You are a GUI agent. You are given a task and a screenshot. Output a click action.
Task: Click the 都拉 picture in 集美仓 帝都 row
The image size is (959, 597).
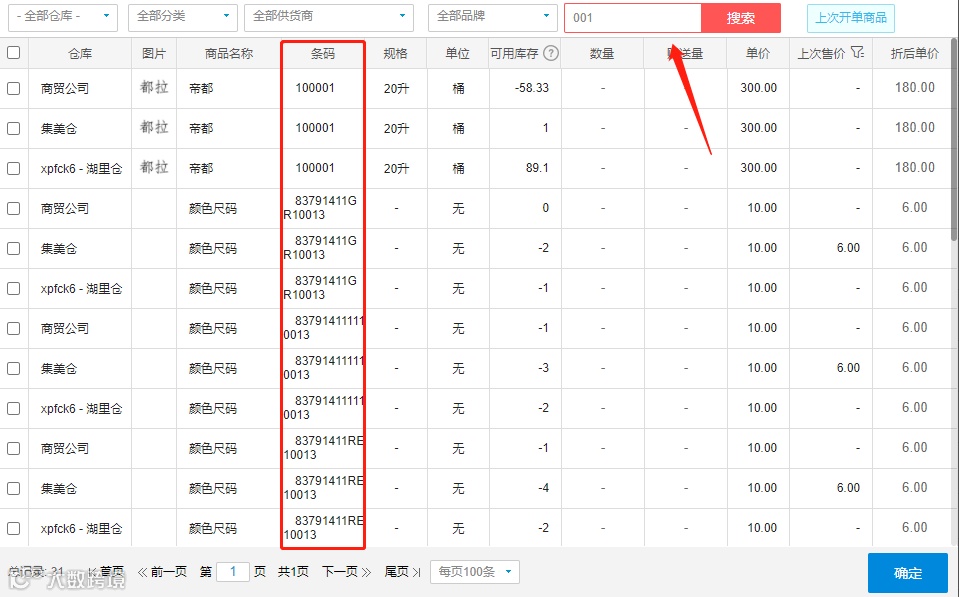click(154, 127)
